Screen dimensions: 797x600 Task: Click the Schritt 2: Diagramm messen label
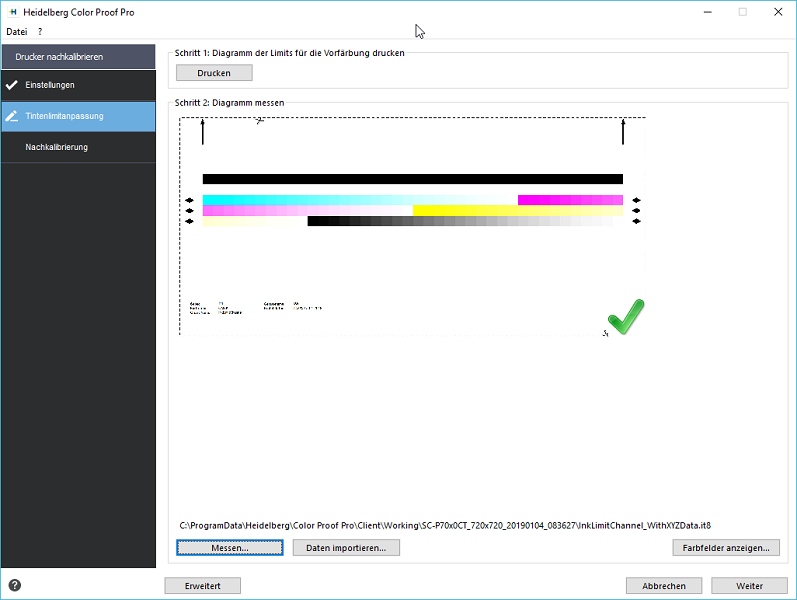click(x=229, y=103)
